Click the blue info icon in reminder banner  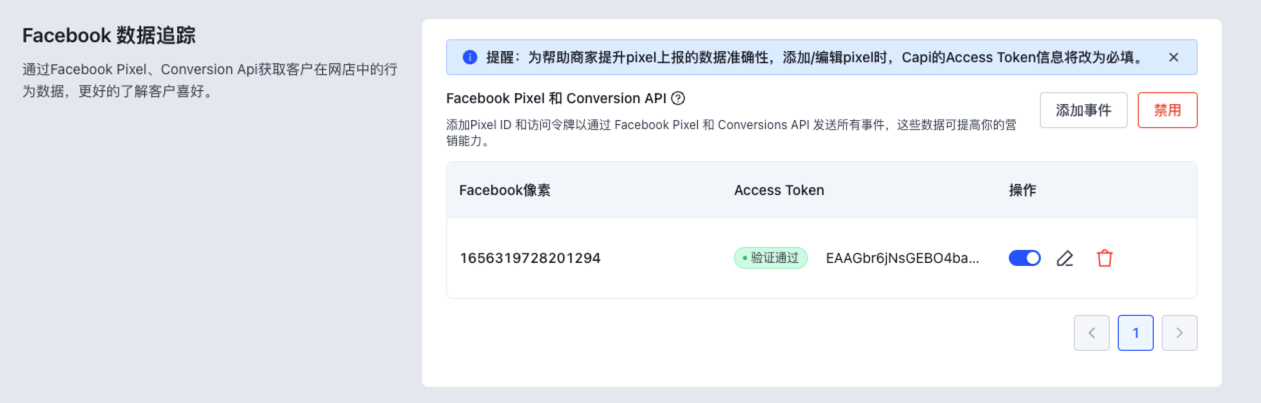pyautogui.click(x=469, y=57)
